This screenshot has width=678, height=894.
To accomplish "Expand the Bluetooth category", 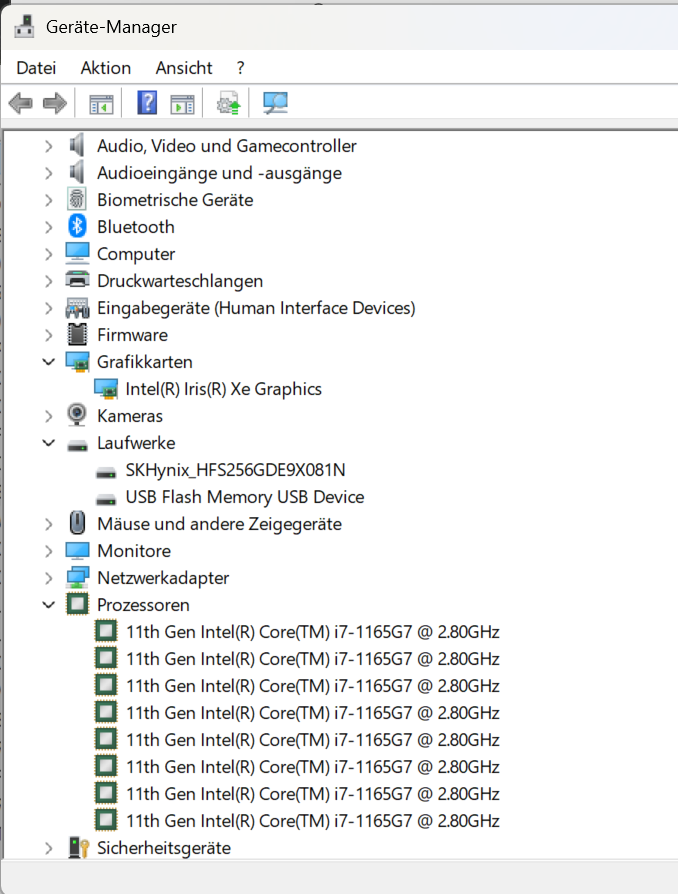I will 48,227.
